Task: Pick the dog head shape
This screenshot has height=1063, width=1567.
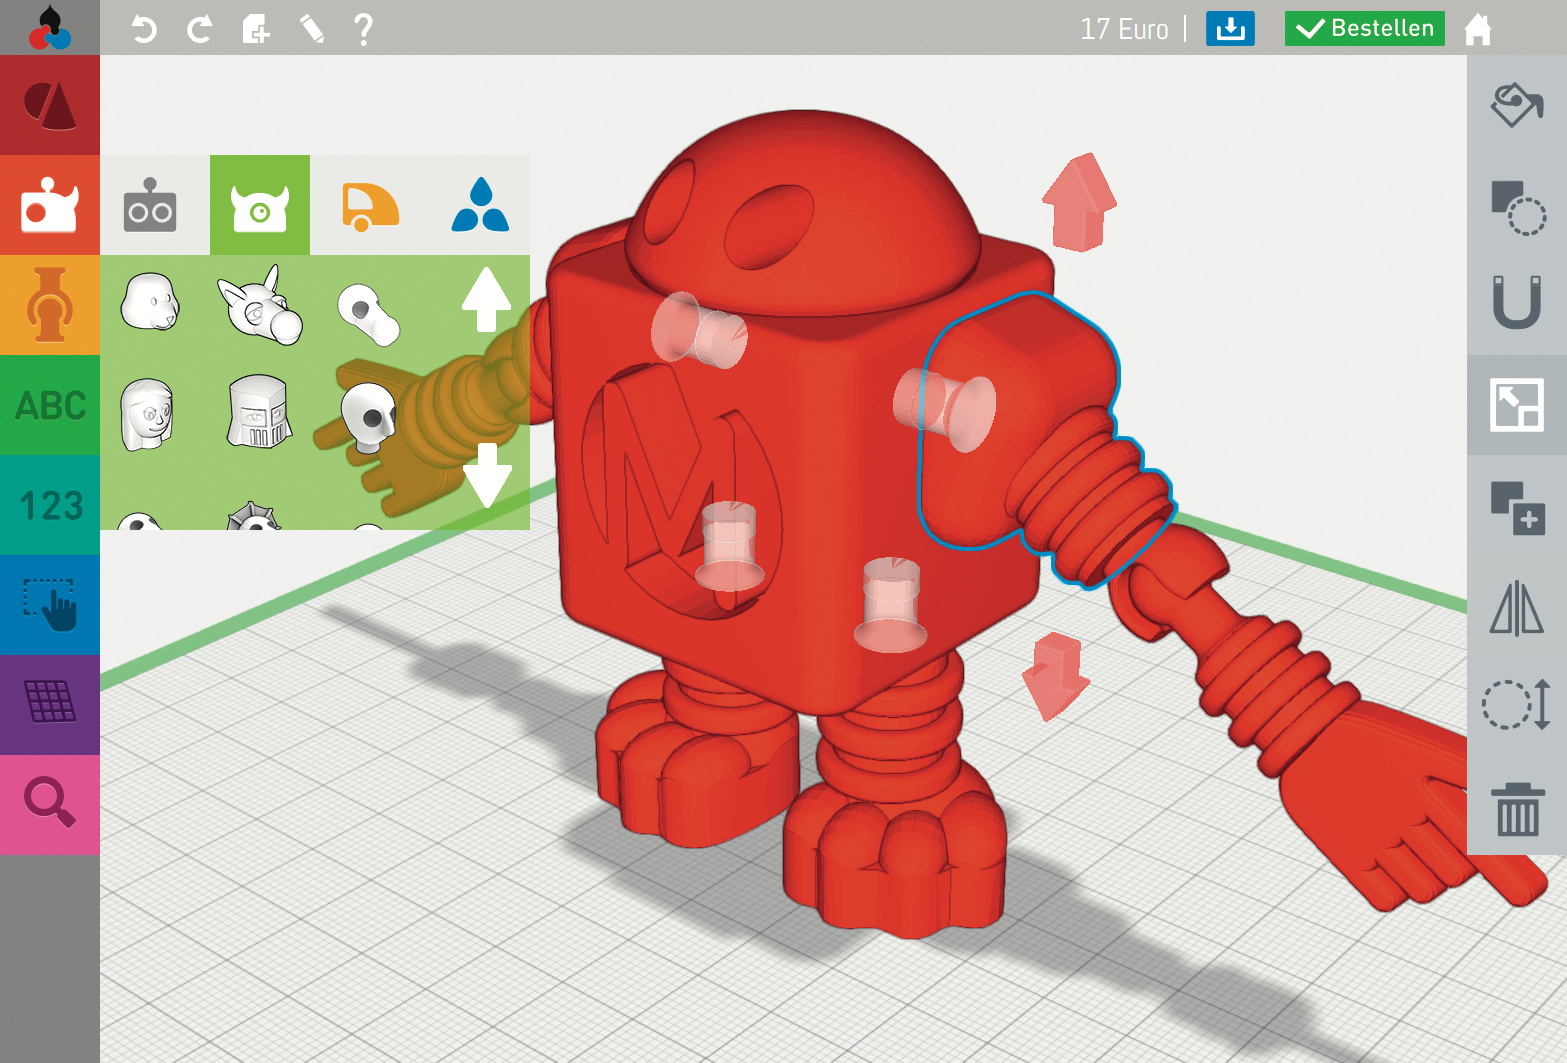Action: (260, 305)
